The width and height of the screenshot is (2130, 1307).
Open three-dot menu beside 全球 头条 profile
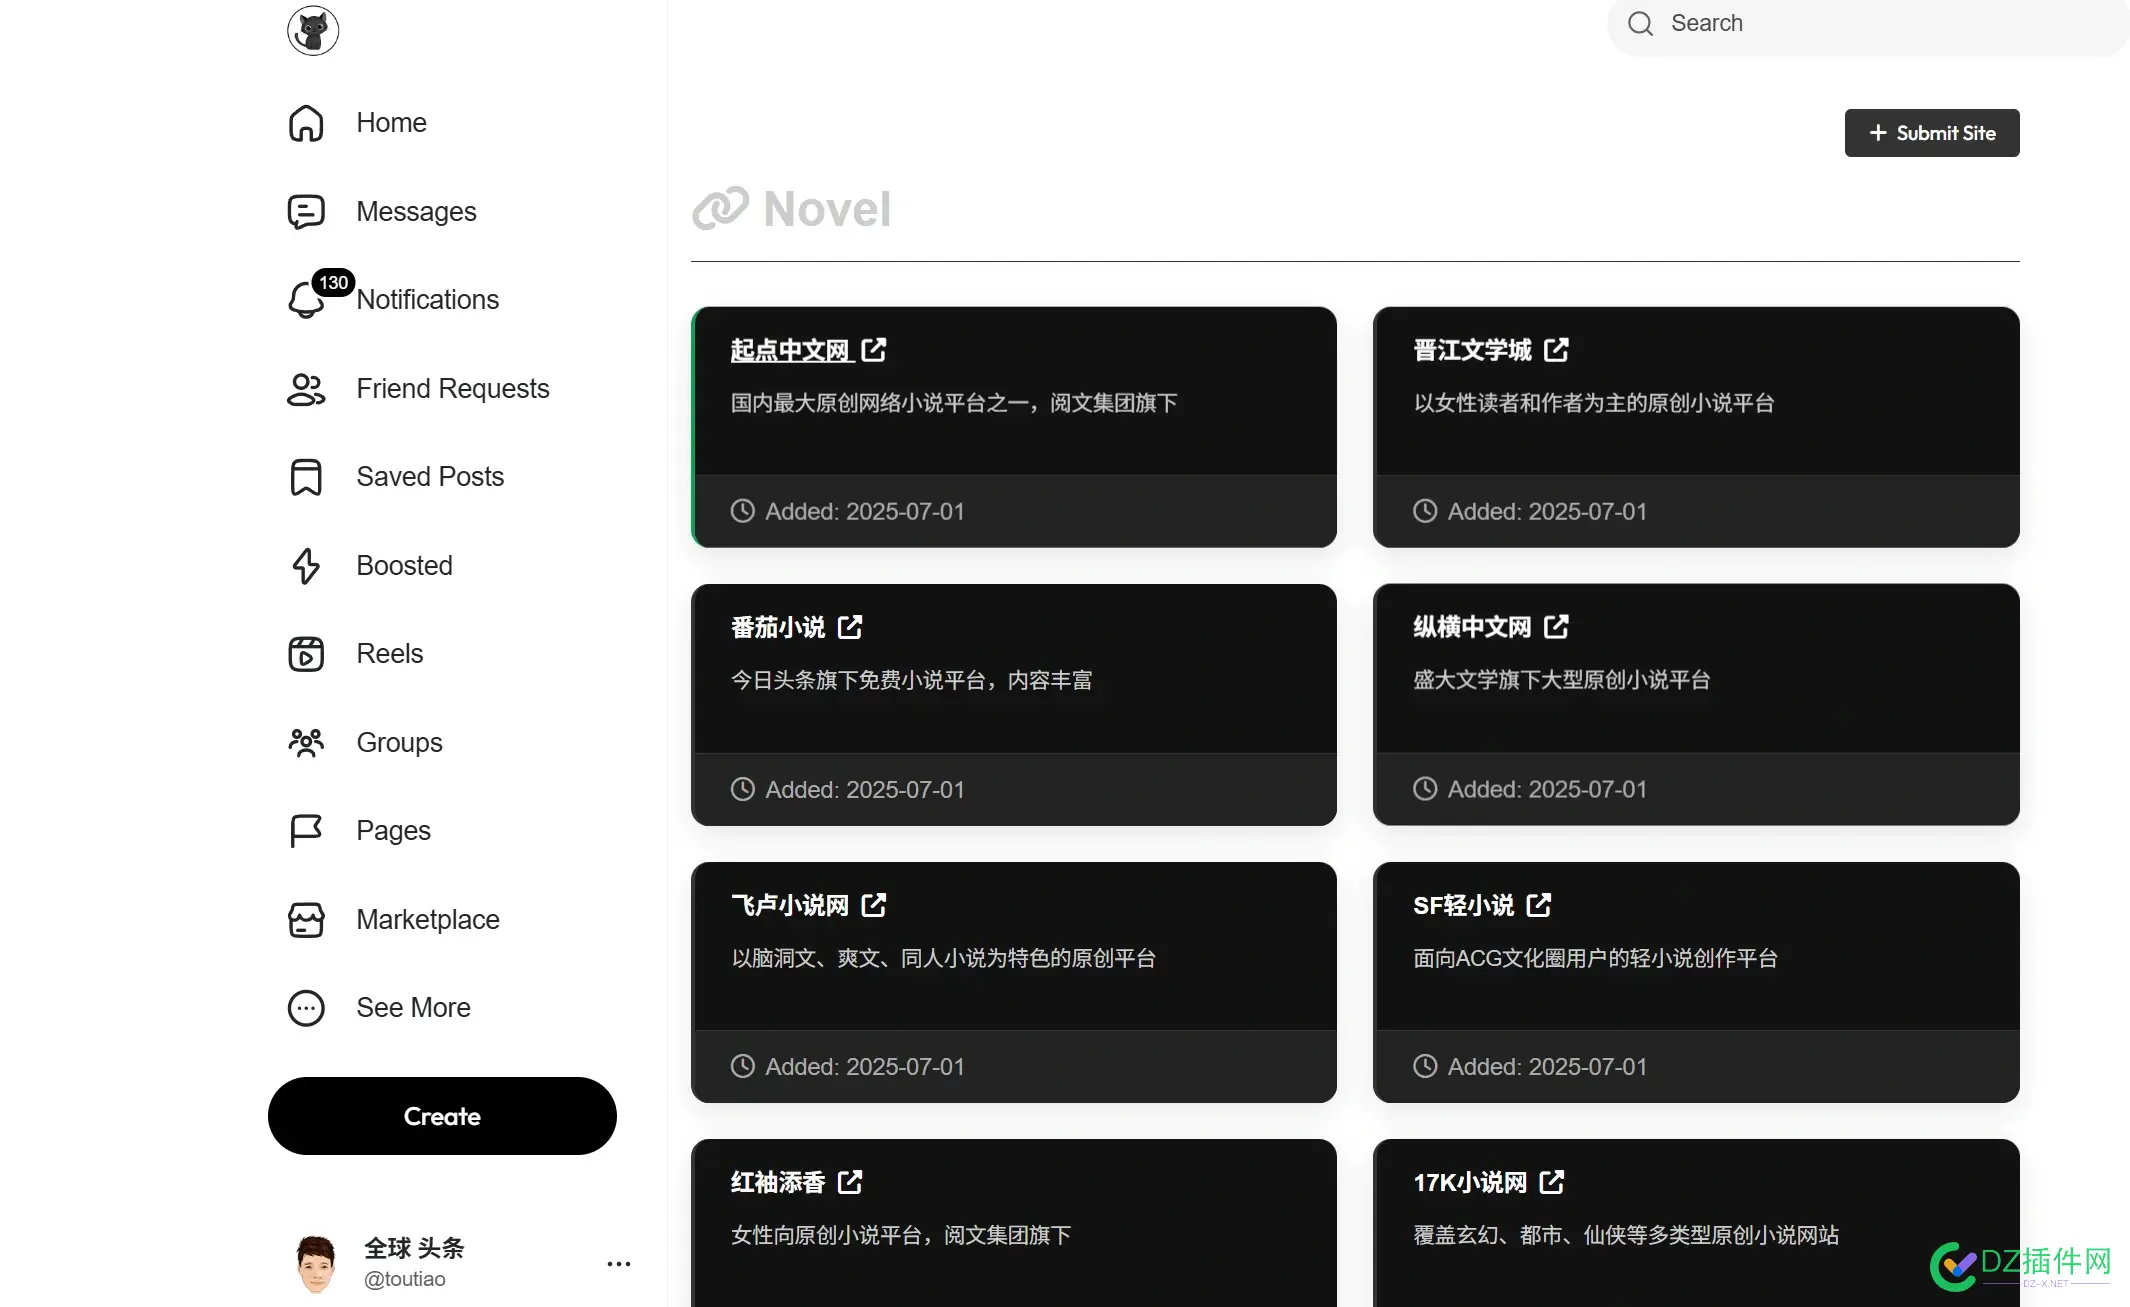coord(619,1264)
